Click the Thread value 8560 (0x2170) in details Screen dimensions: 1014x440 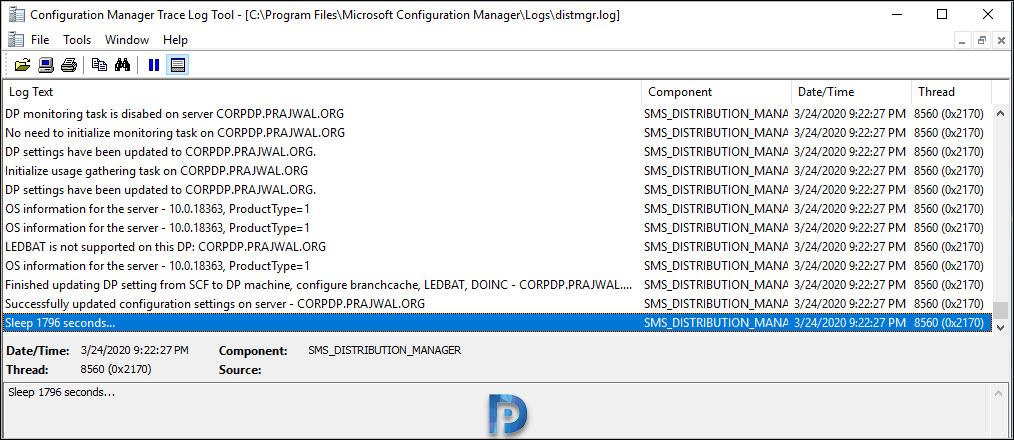[116, 369]
